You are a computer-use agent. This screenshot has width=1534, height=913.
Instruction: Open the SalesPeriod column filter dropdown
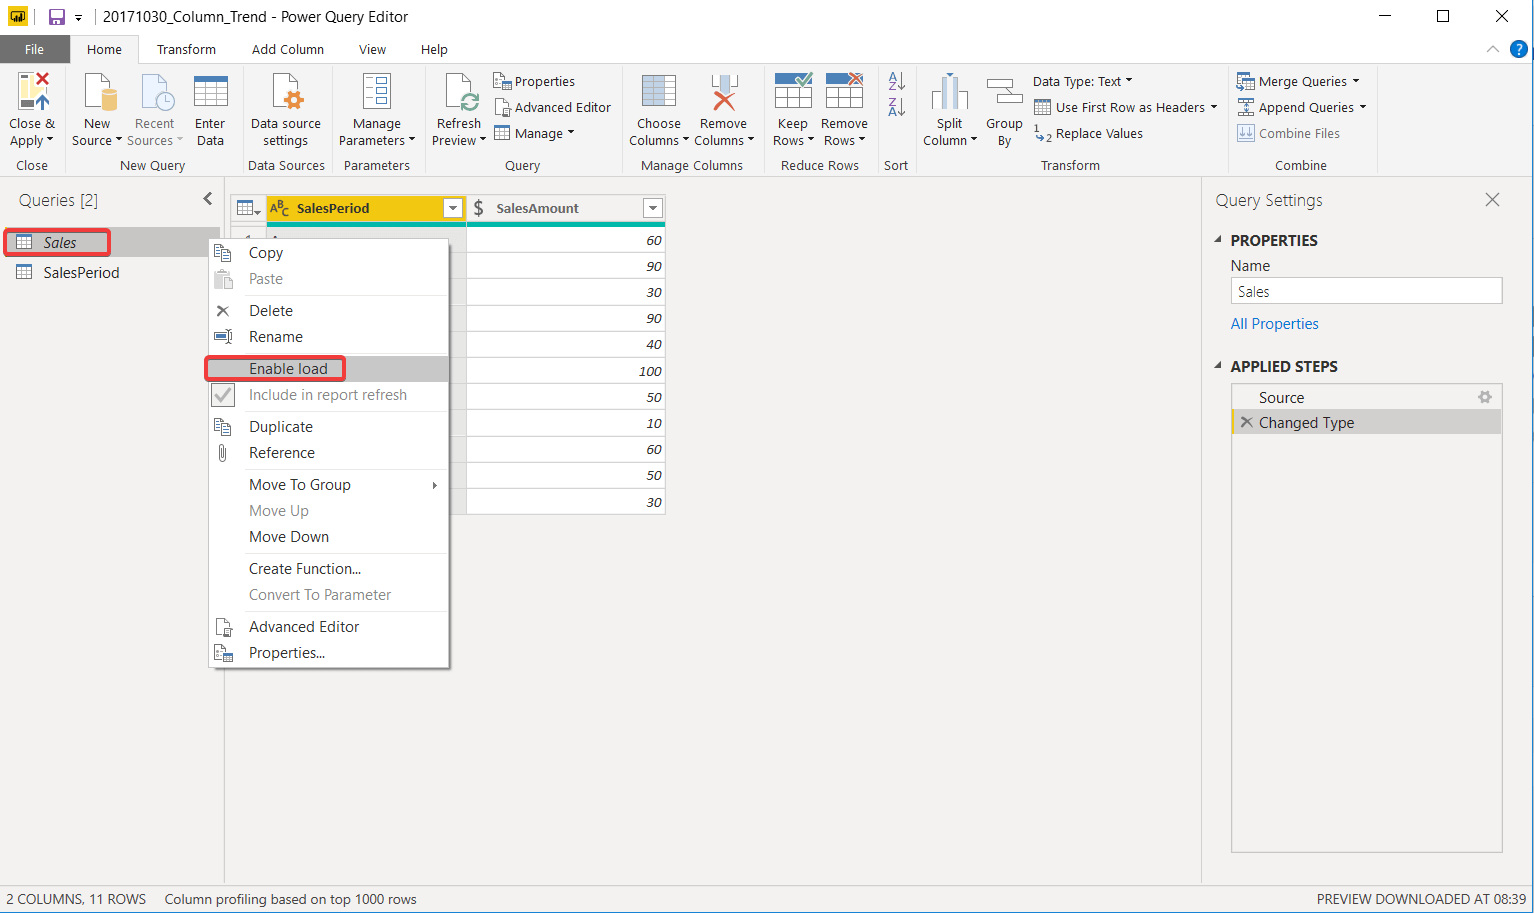tap(453, 208)
